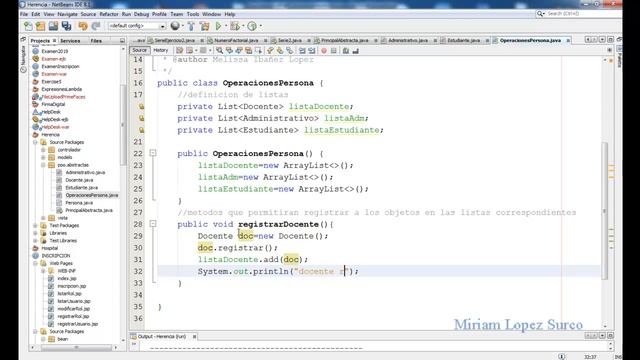Switch to the Files tab

pyautogui.click(x=96, y=41)
